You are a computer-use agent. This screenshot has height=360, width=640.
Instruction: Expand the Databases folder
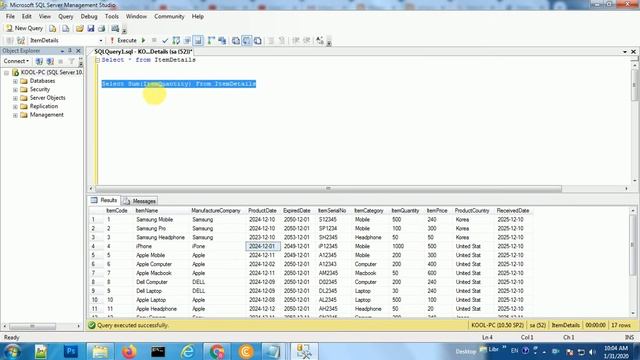click(16, 81)
